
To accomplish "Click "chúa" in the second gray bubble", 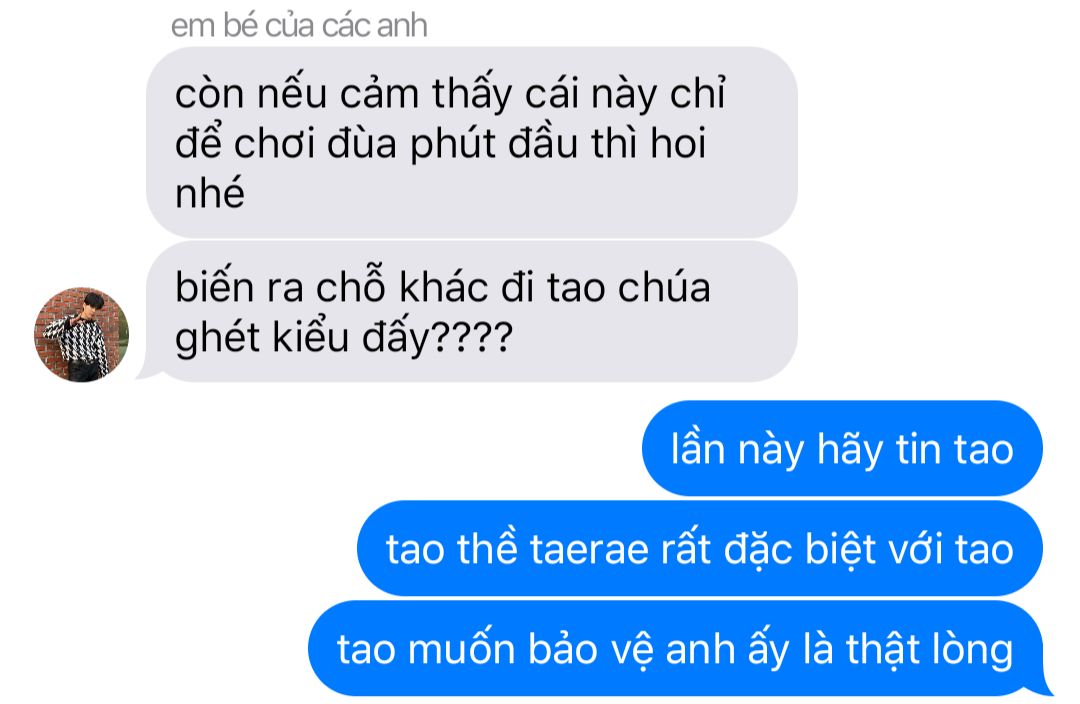I will (664, 287).
